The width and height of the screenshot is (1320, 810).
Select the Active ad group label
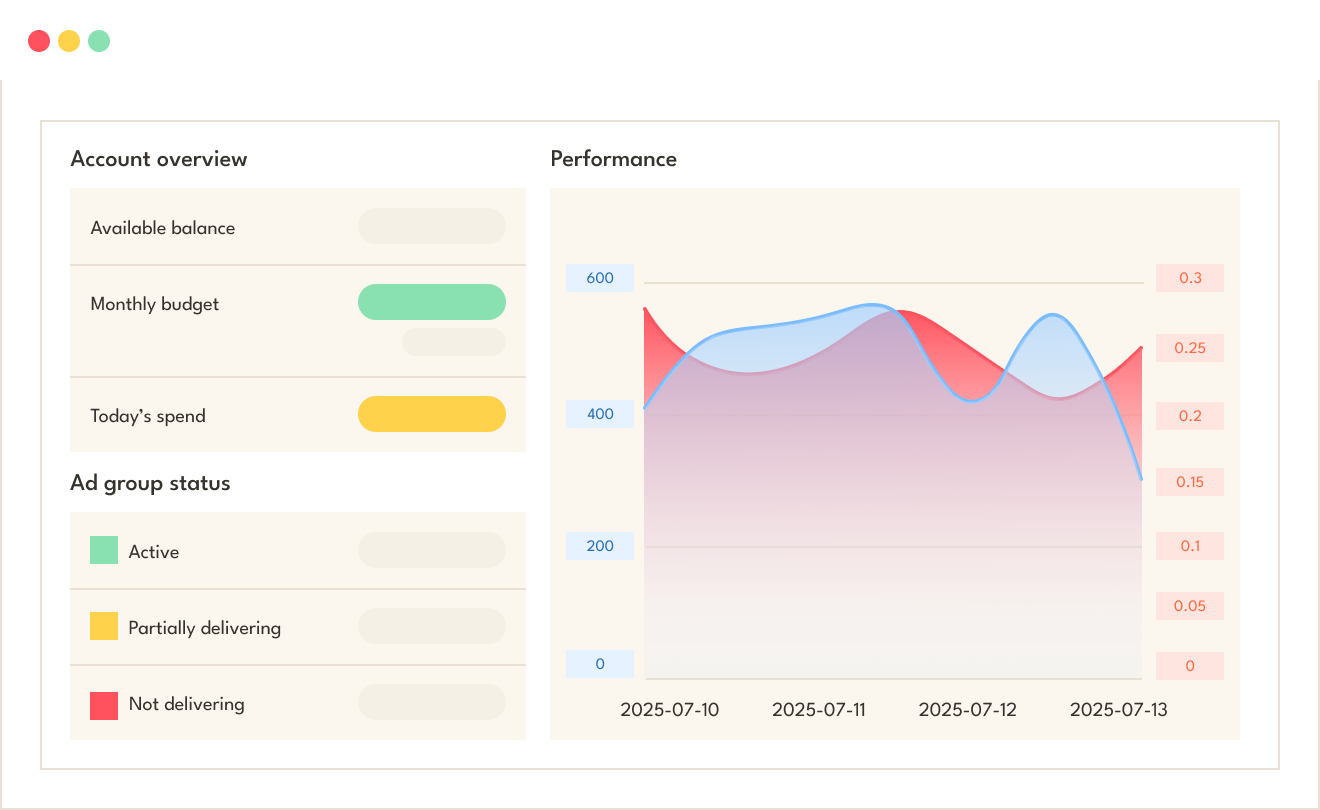pos(154,552)
